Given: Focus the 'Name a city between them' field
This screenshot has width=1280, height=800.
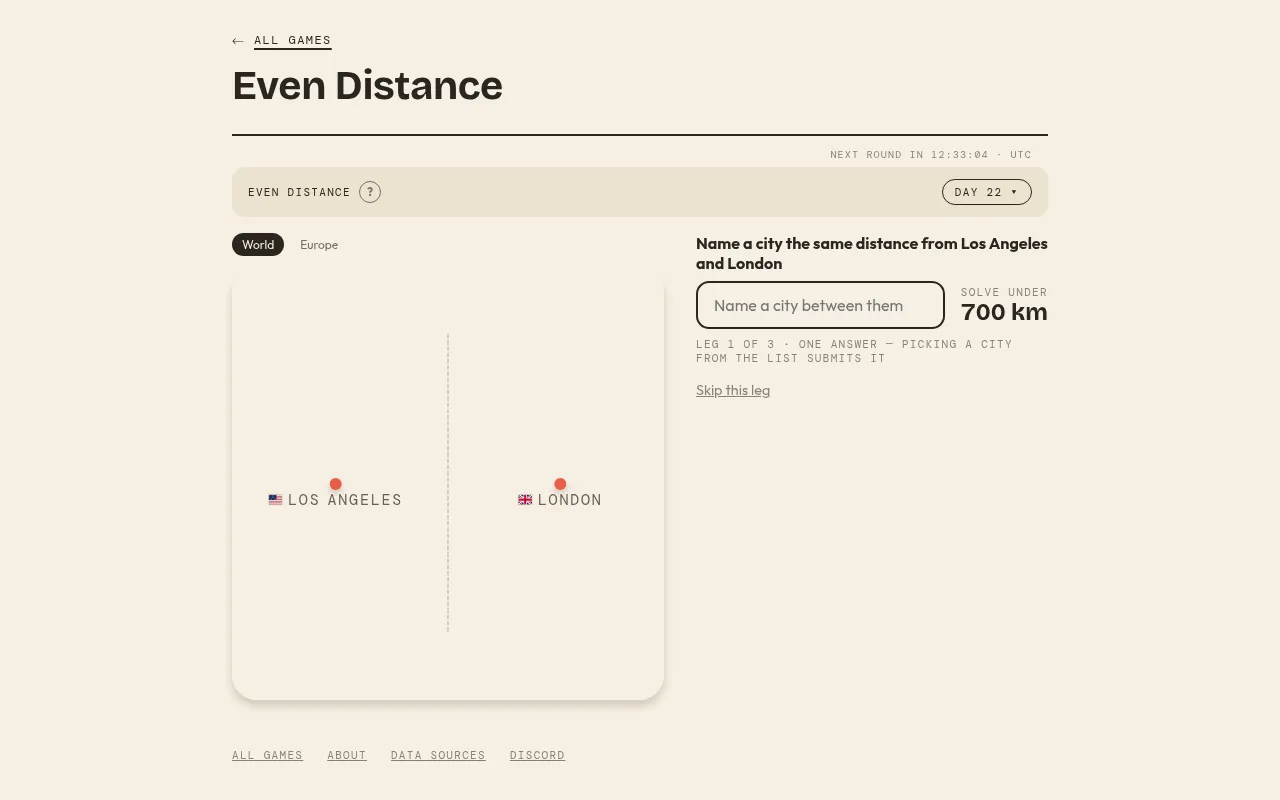Looking at the screenshot, I should pyautogui.click(x=820, y=305).
